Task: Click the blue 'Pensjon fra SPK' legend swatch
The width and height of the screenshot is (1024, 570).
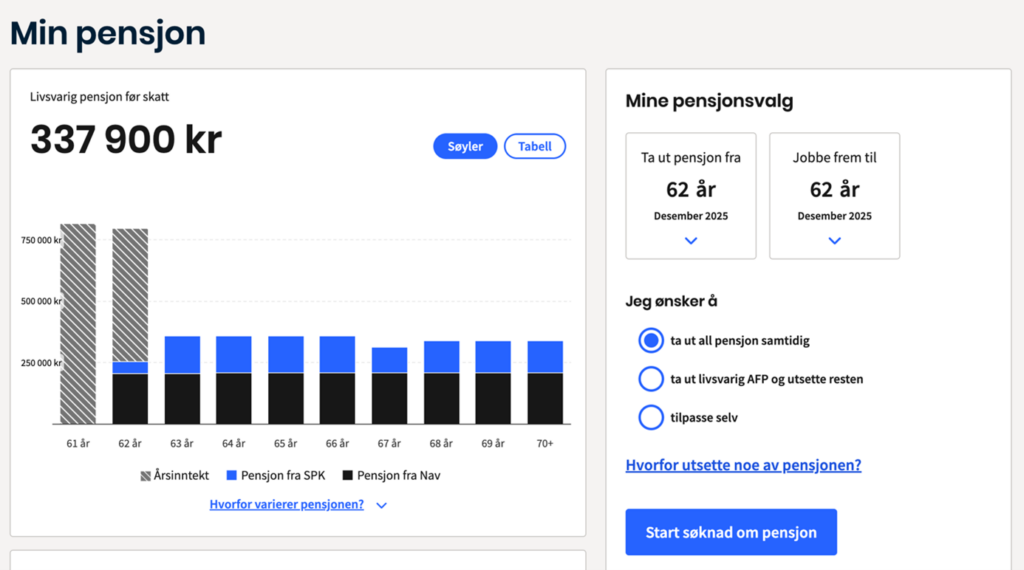Action: [231, 475]
